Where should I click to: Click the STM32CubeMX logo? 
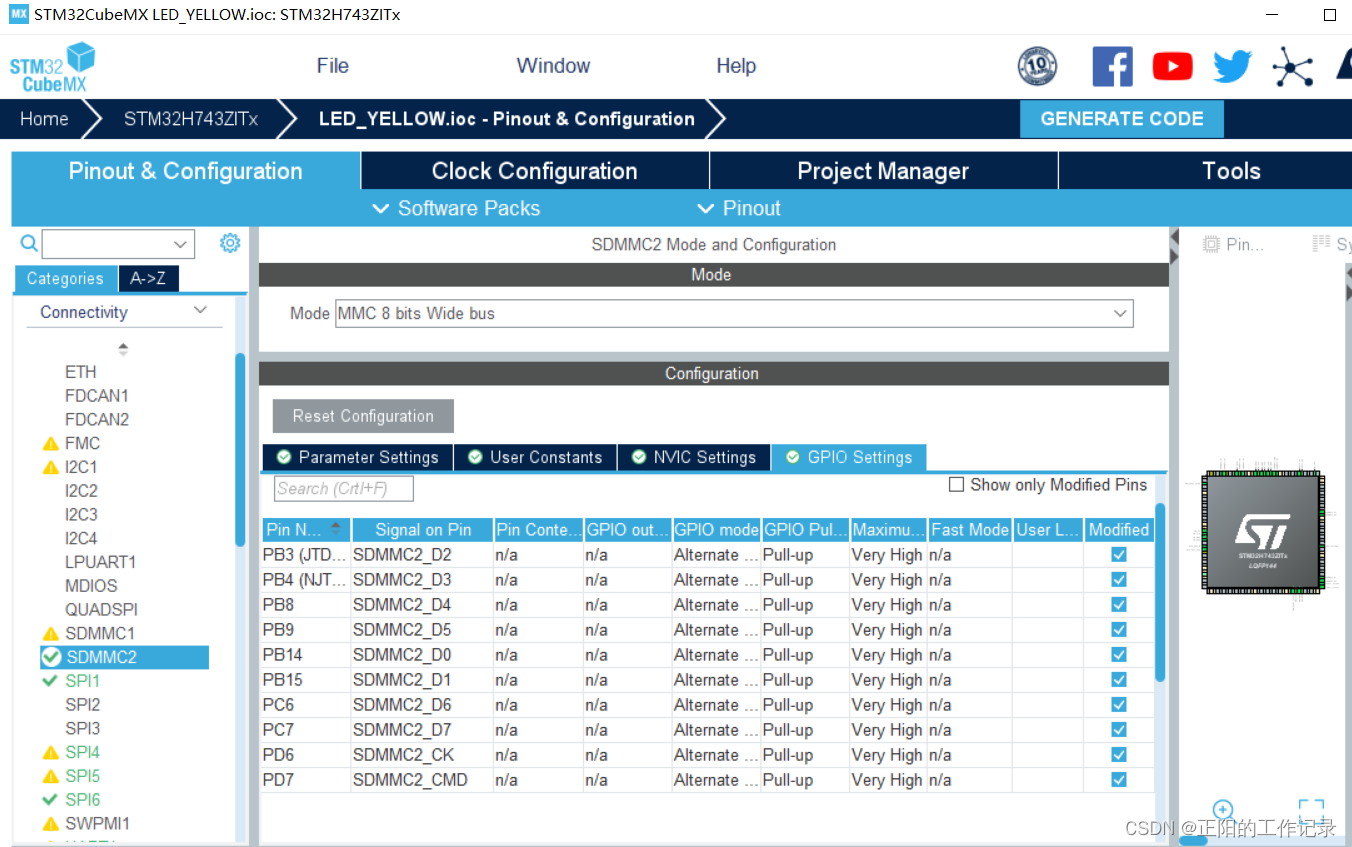click(x=52, y=67)
